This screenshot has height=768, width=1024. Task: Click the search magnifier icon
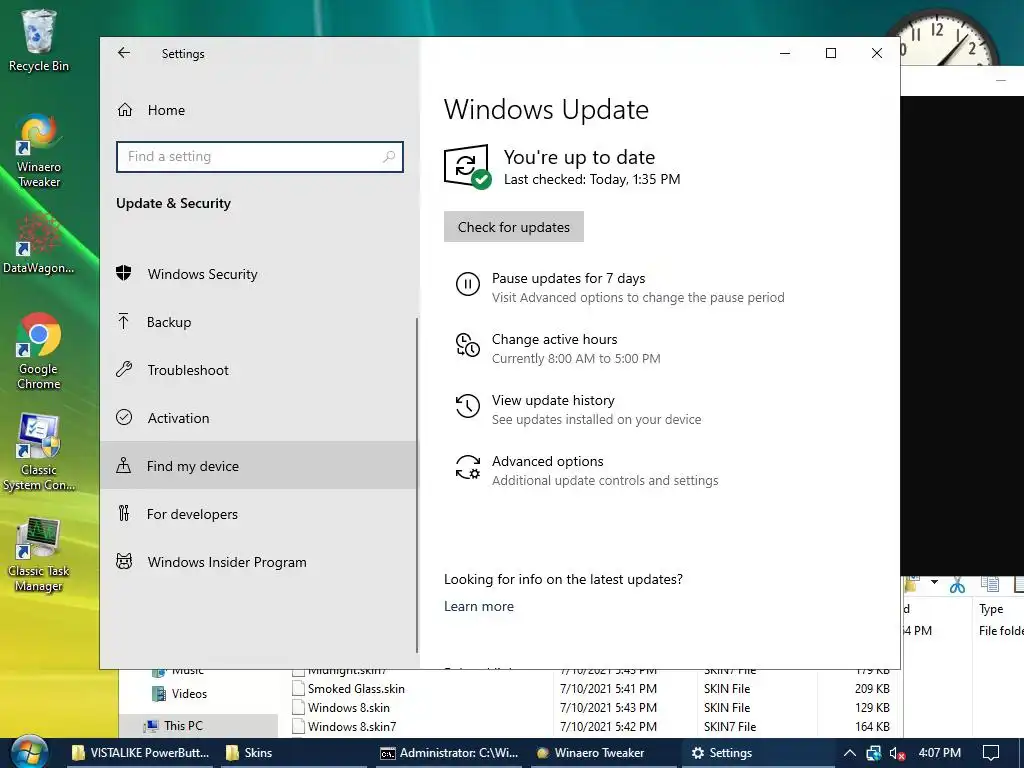coord(389,157)
